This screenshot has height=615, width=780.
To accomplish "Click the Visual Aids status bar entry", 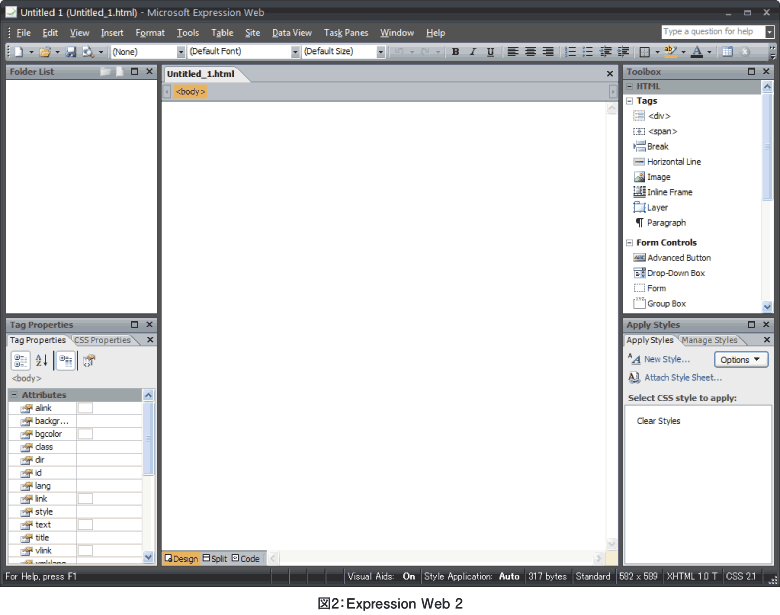I will coord(382,577).
